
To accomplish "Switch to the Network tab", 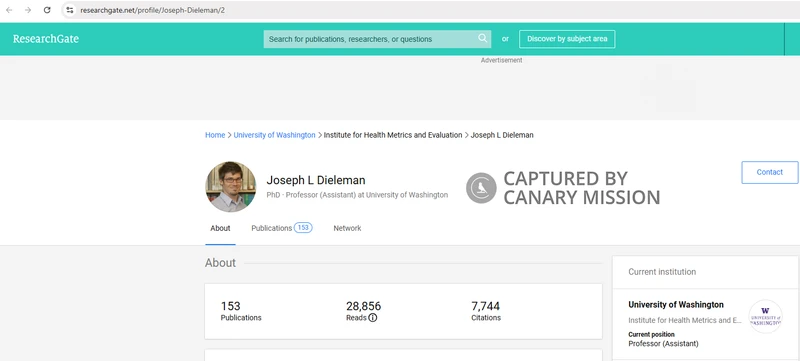I will (x=347, y=228).
